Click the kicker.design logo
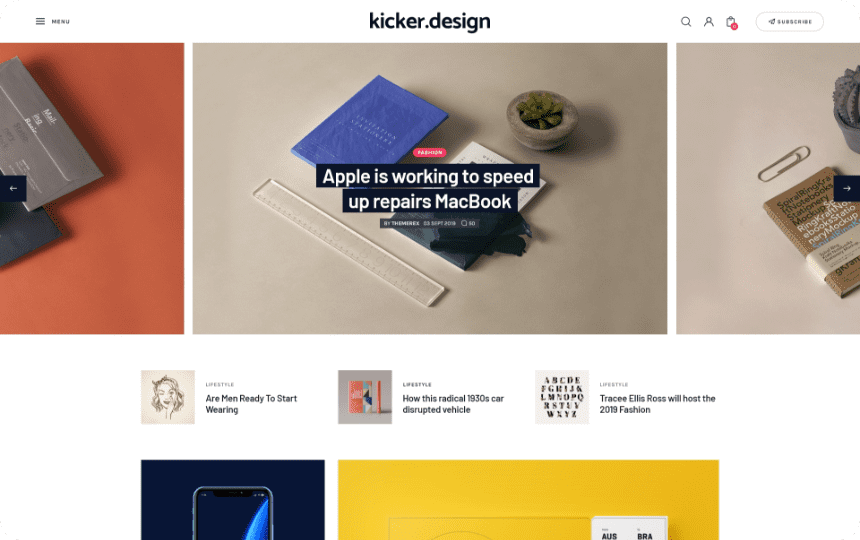Viewport: 860px width, 540px height. tap(429, 21)
